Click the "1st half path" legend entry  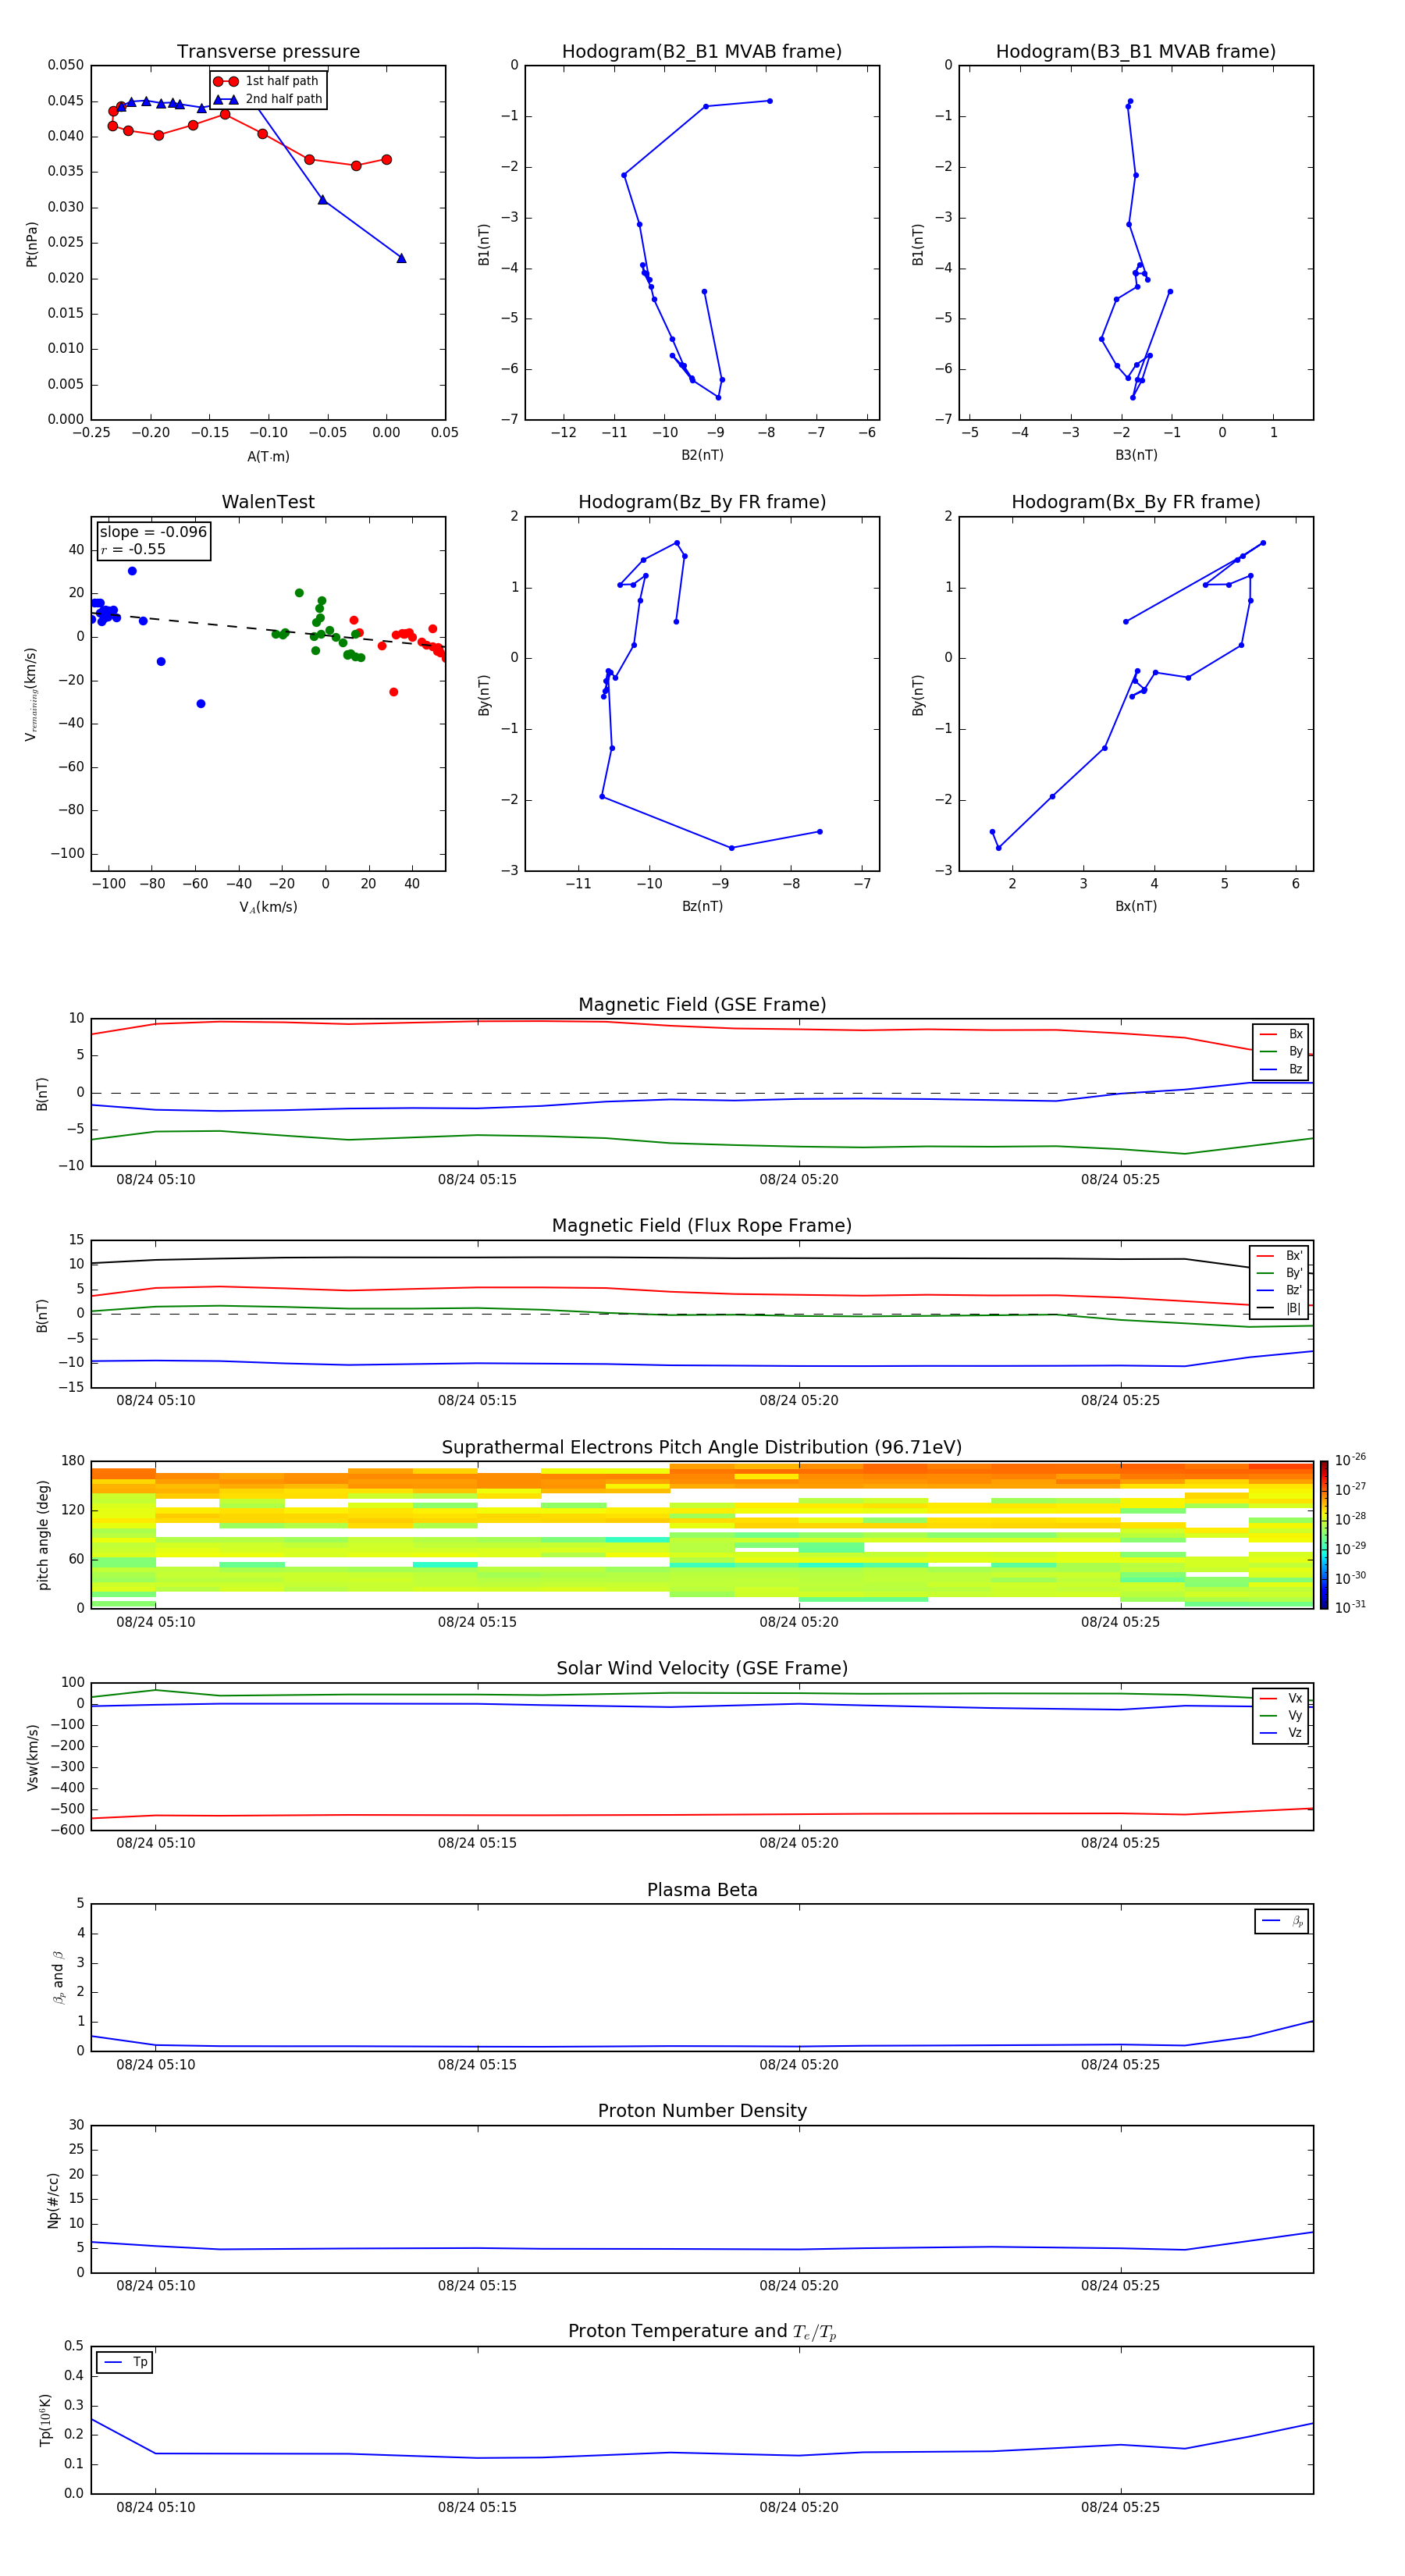pyautogui.click(x=266, y=81)
